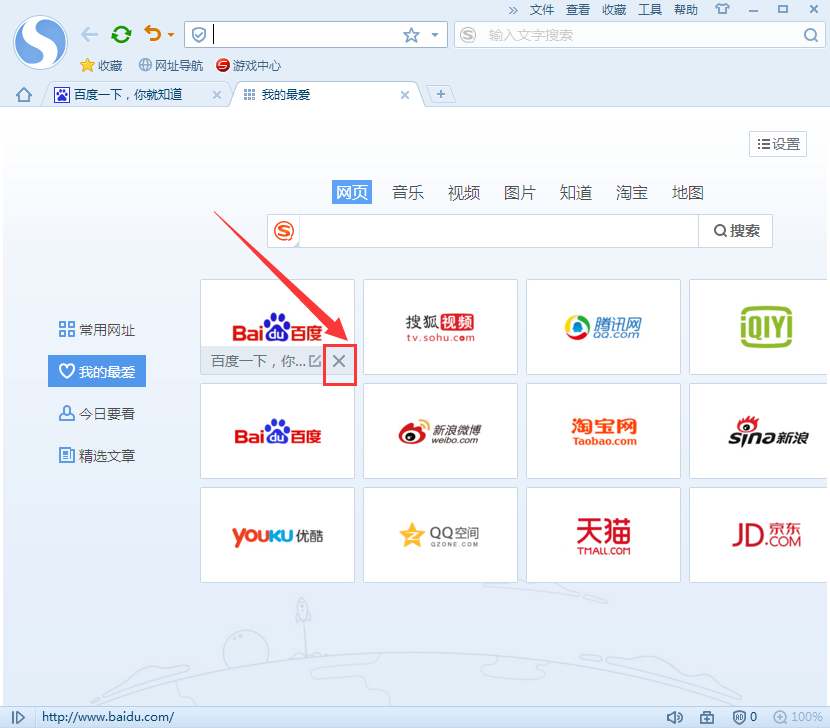Image resolution: width=830 pixels, height=728 pixels.
Task: Open the 工具 menu
Action: pyautogui.click(x=650, y=10)
